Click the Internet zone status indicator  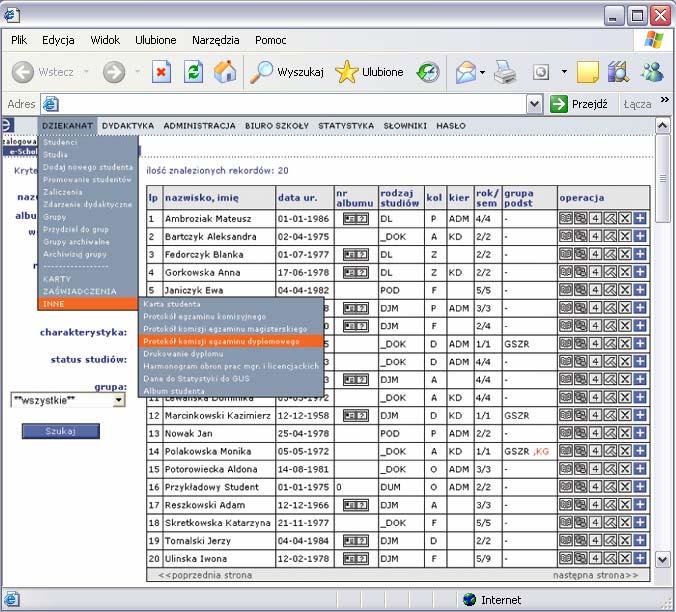point(492,600)
